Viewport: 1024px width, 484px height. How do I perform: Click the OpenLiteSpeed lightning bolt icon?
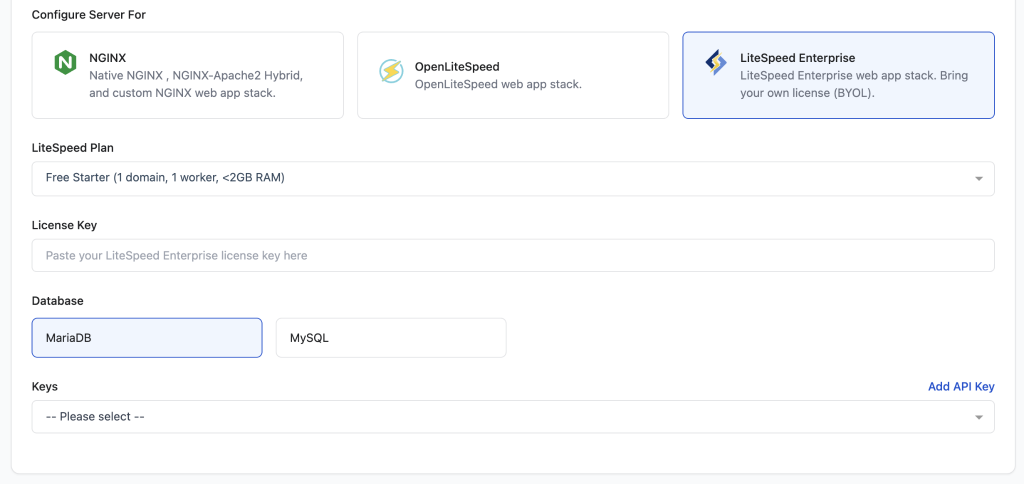tap(391, 71)
